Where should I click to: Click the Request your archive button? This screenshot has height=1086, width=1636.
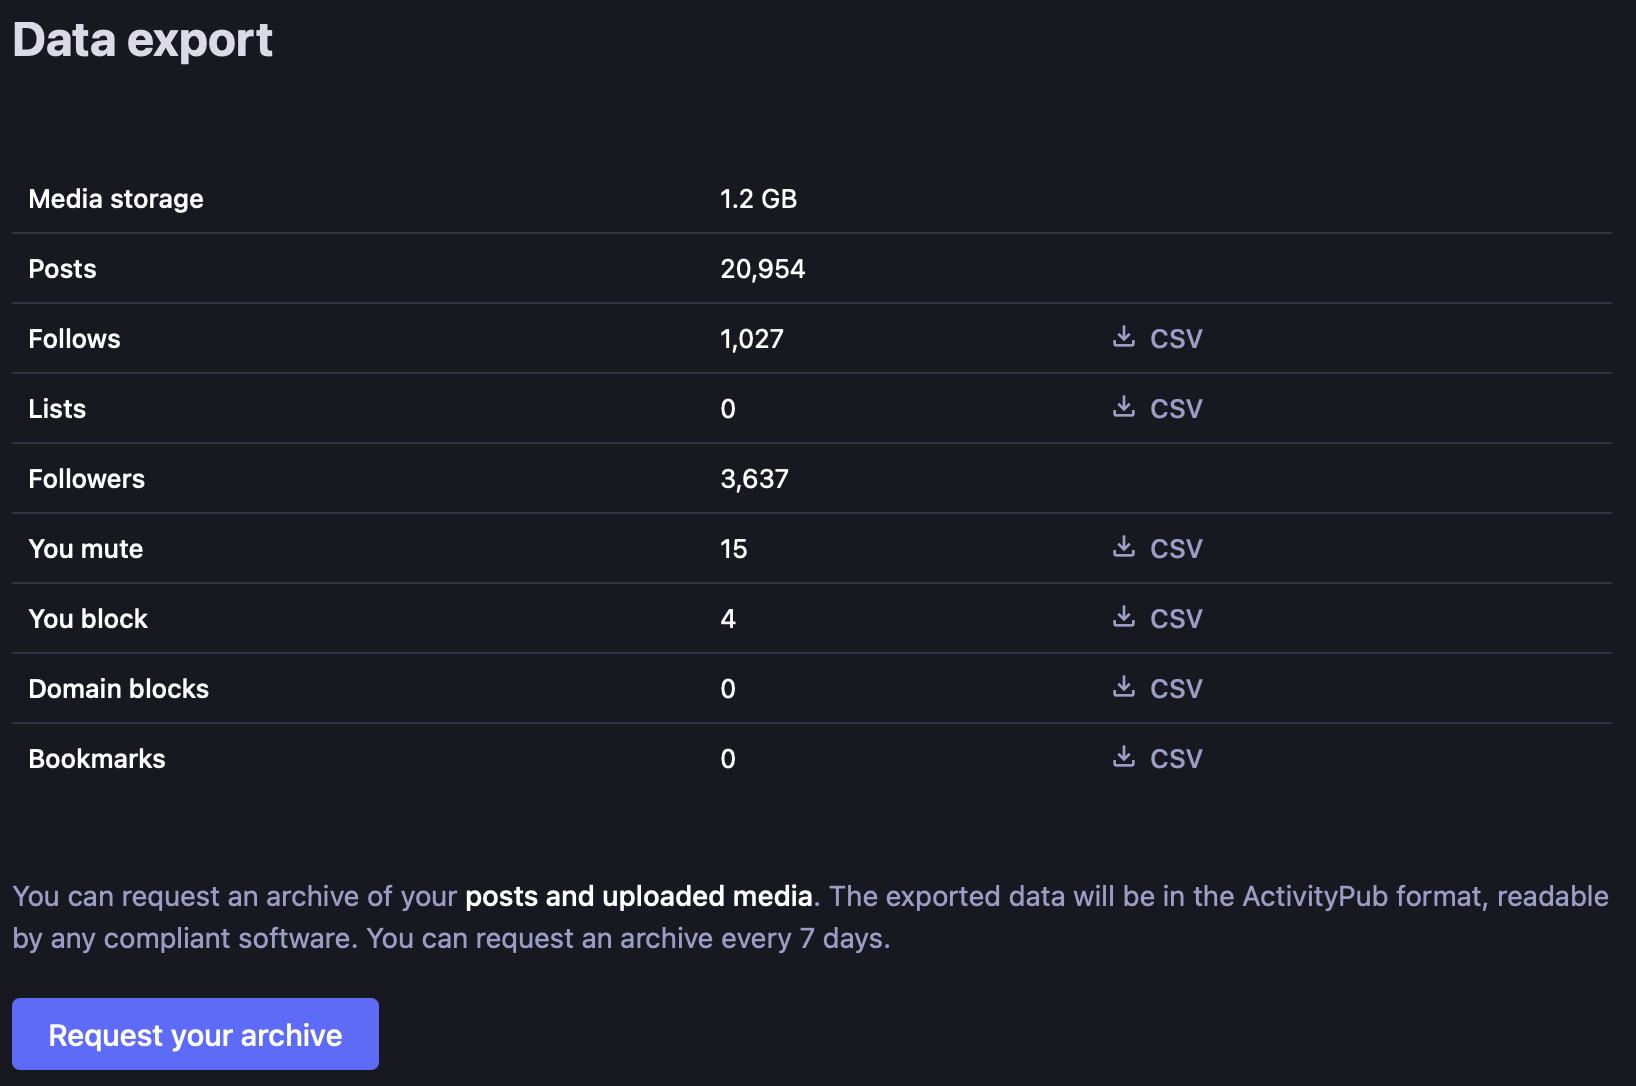coord(195,1034)
